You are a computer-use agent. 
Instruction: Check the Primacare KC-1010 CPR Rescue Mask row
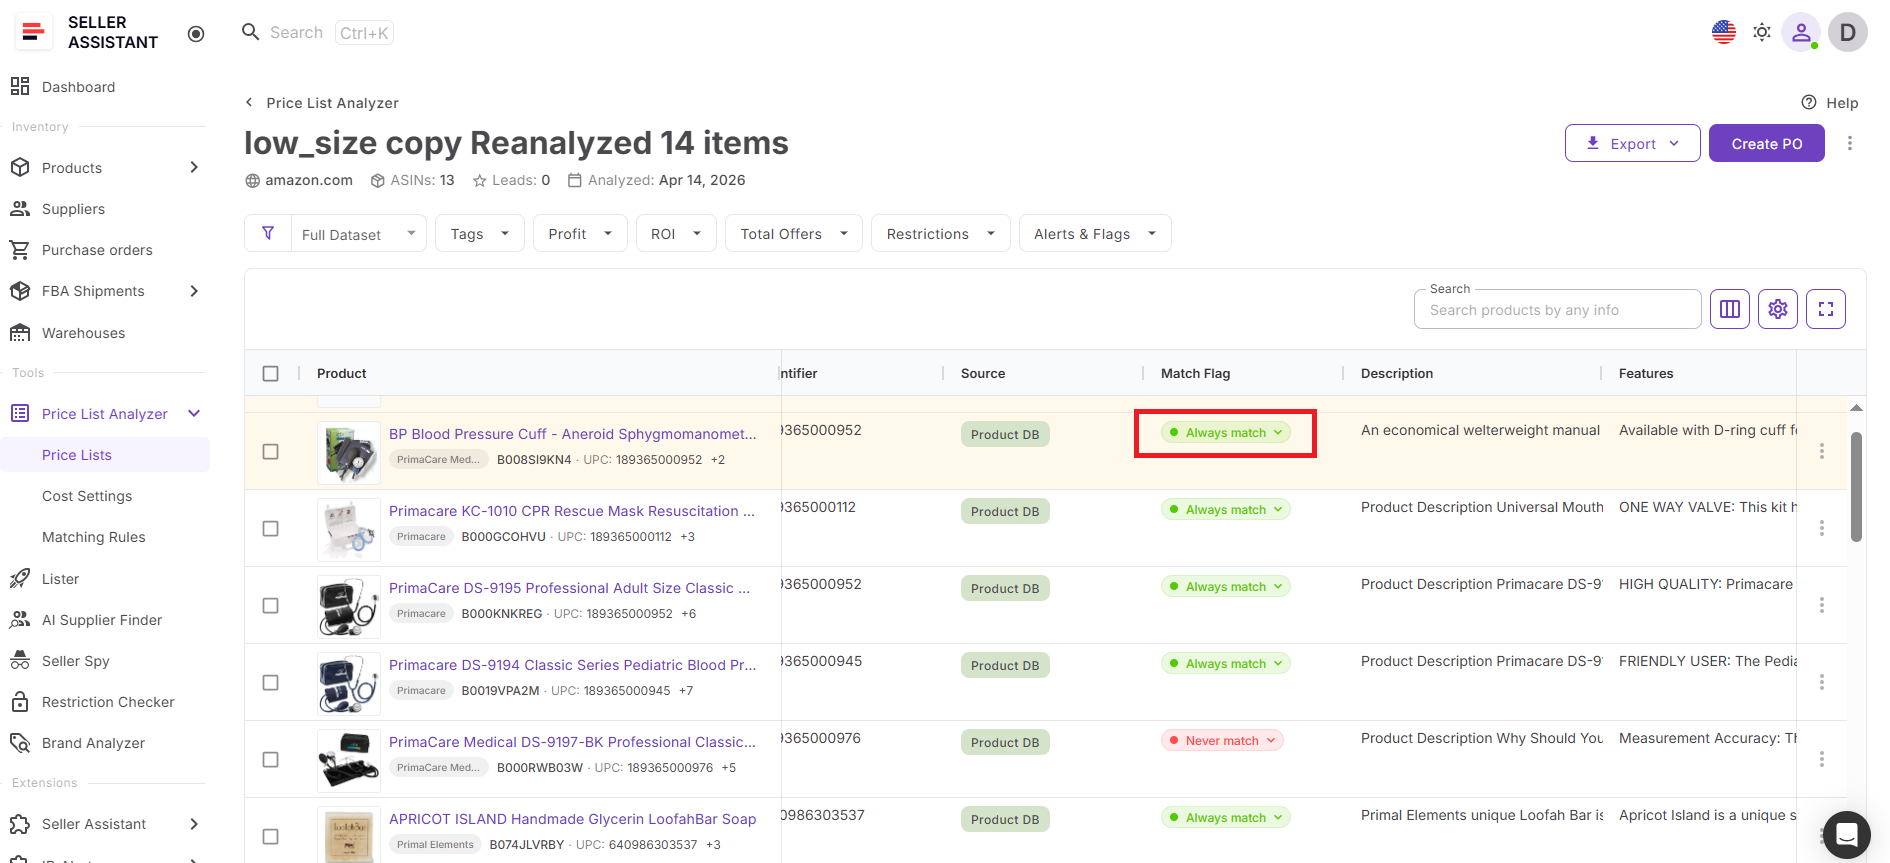point(270,528)
